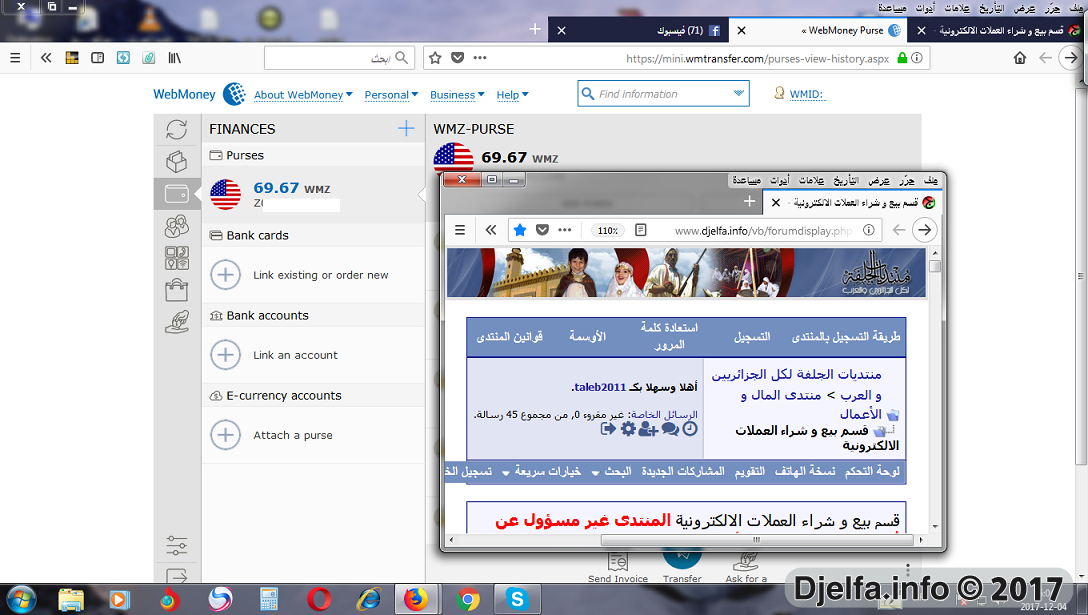Open the WMID link in the WebMoney header
1088x615 pixels.
(806, 94)
